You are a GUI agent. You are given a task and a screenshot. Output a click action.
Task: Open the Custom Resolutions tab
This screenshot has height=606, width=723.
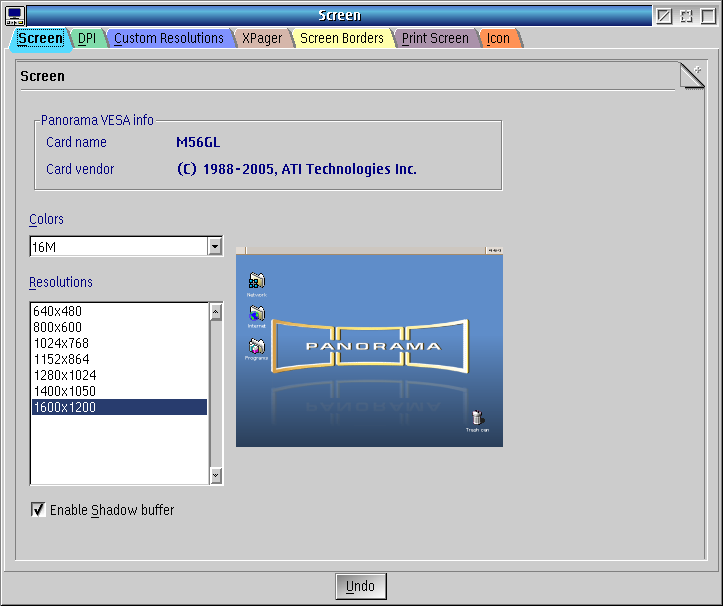[169, 38]
